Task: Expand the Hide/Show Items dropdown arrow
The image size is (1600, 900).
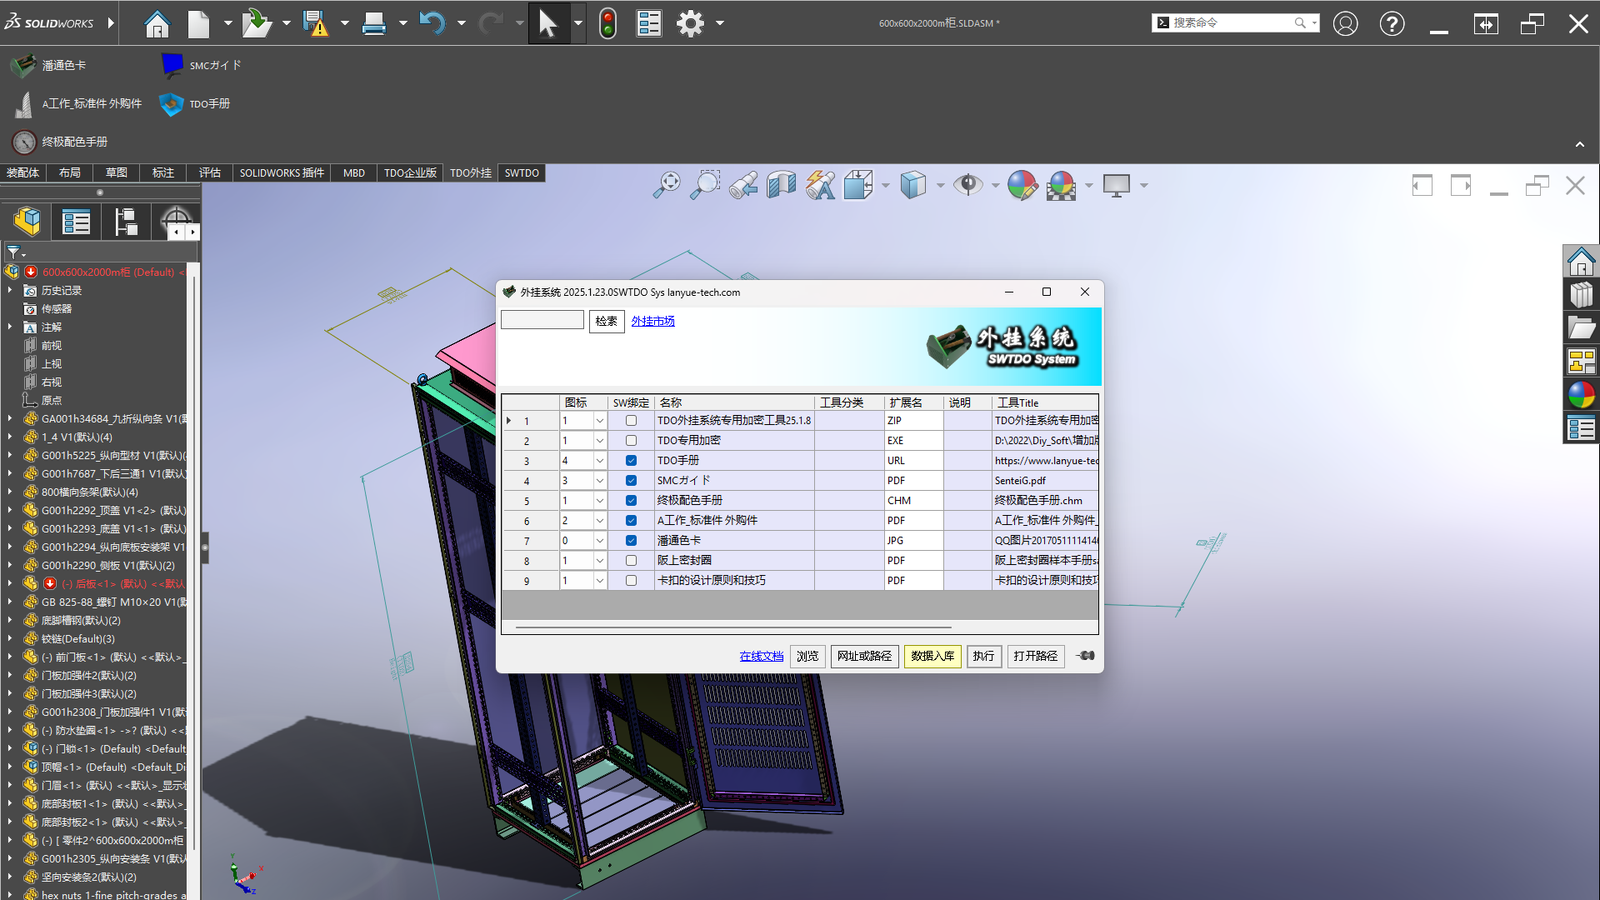Action: pos(995,186)
